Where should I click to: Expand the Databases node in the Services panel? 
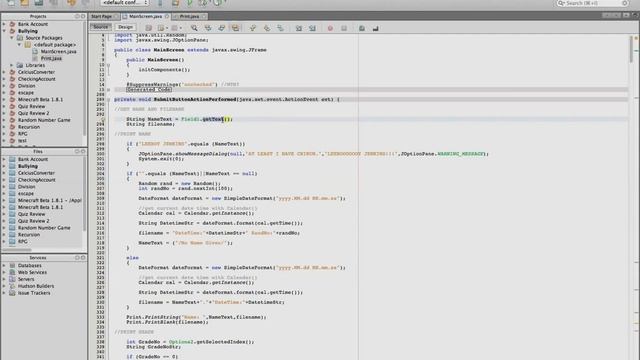4,265
